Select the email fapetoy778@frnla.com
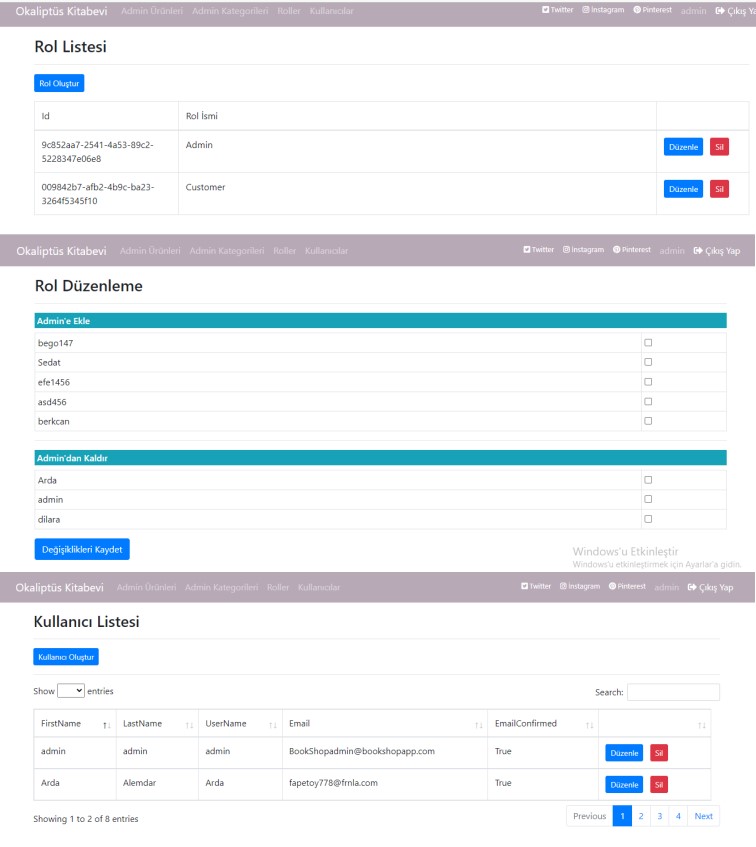This screenshot has height=847, width=756. point(333,783)
